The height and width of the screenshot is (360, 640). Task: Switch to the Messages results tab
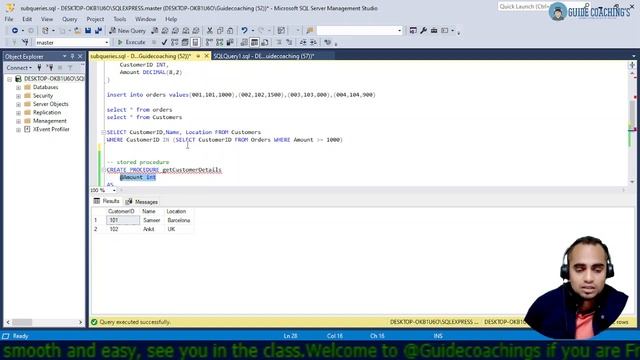(x=142, y=202)
